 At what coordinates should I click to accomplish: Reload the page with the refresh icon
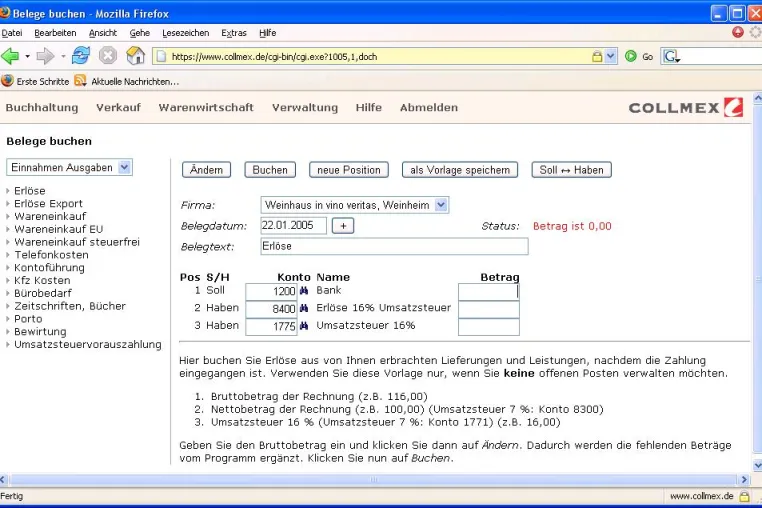click(81, 56)
